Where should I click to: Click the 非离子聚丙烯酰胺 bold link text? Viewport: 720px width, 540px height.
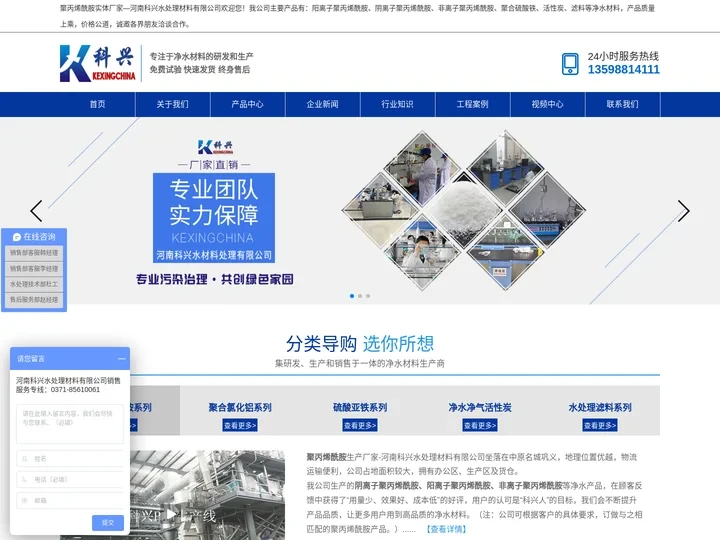pyautogui.click(x=530, y=485)
